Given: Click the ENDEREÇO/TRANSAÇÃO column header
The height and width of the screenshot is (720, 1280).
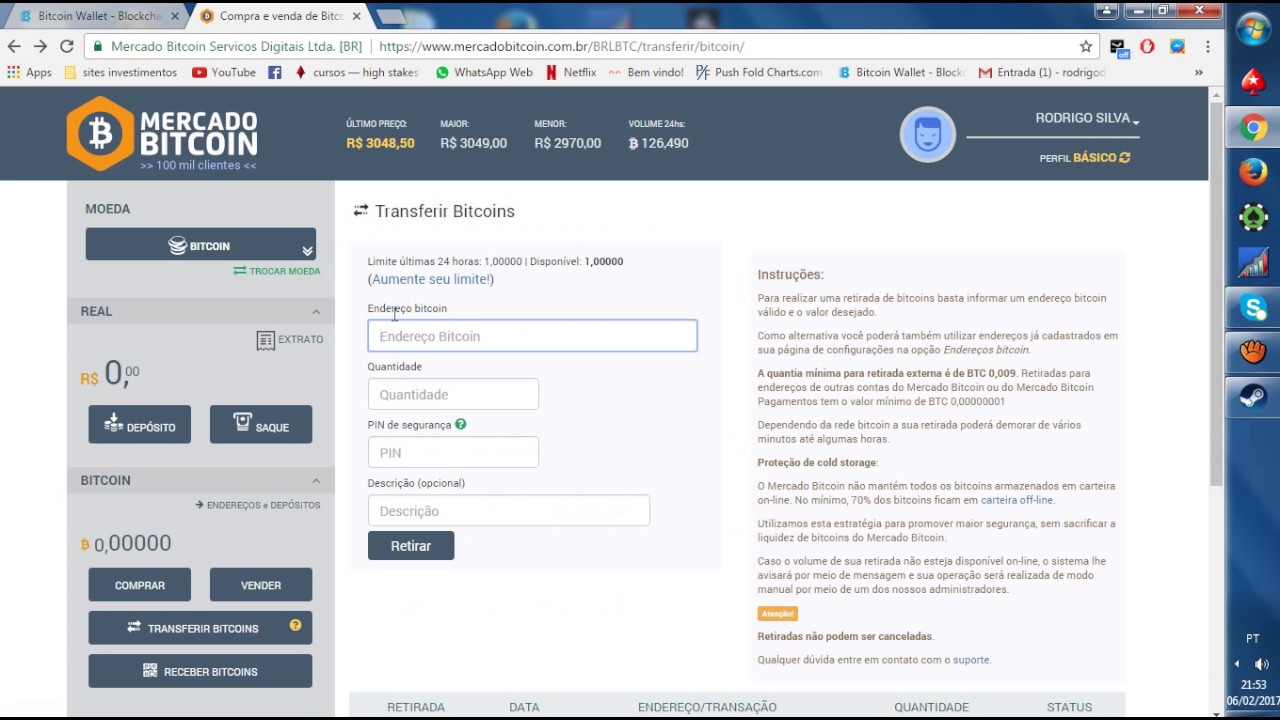Looking at the screenshot, I should pos(707,707).
